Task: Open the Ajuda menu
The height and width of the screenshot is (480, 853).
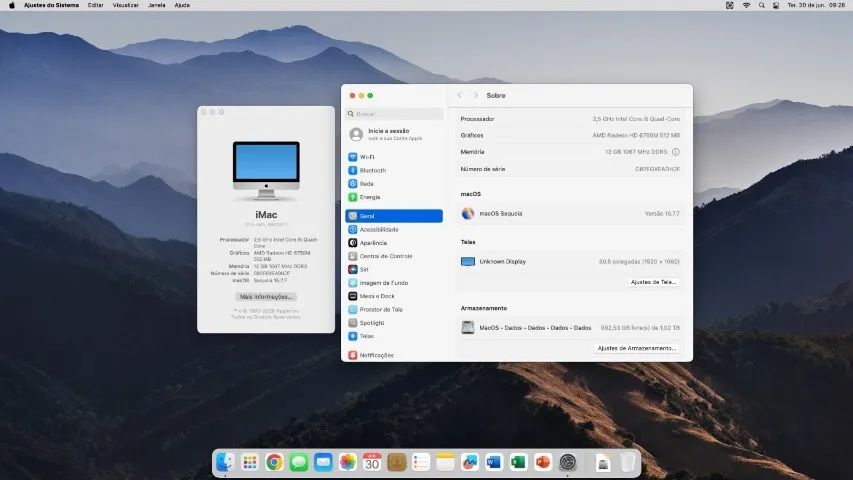Action: (182, 5)
